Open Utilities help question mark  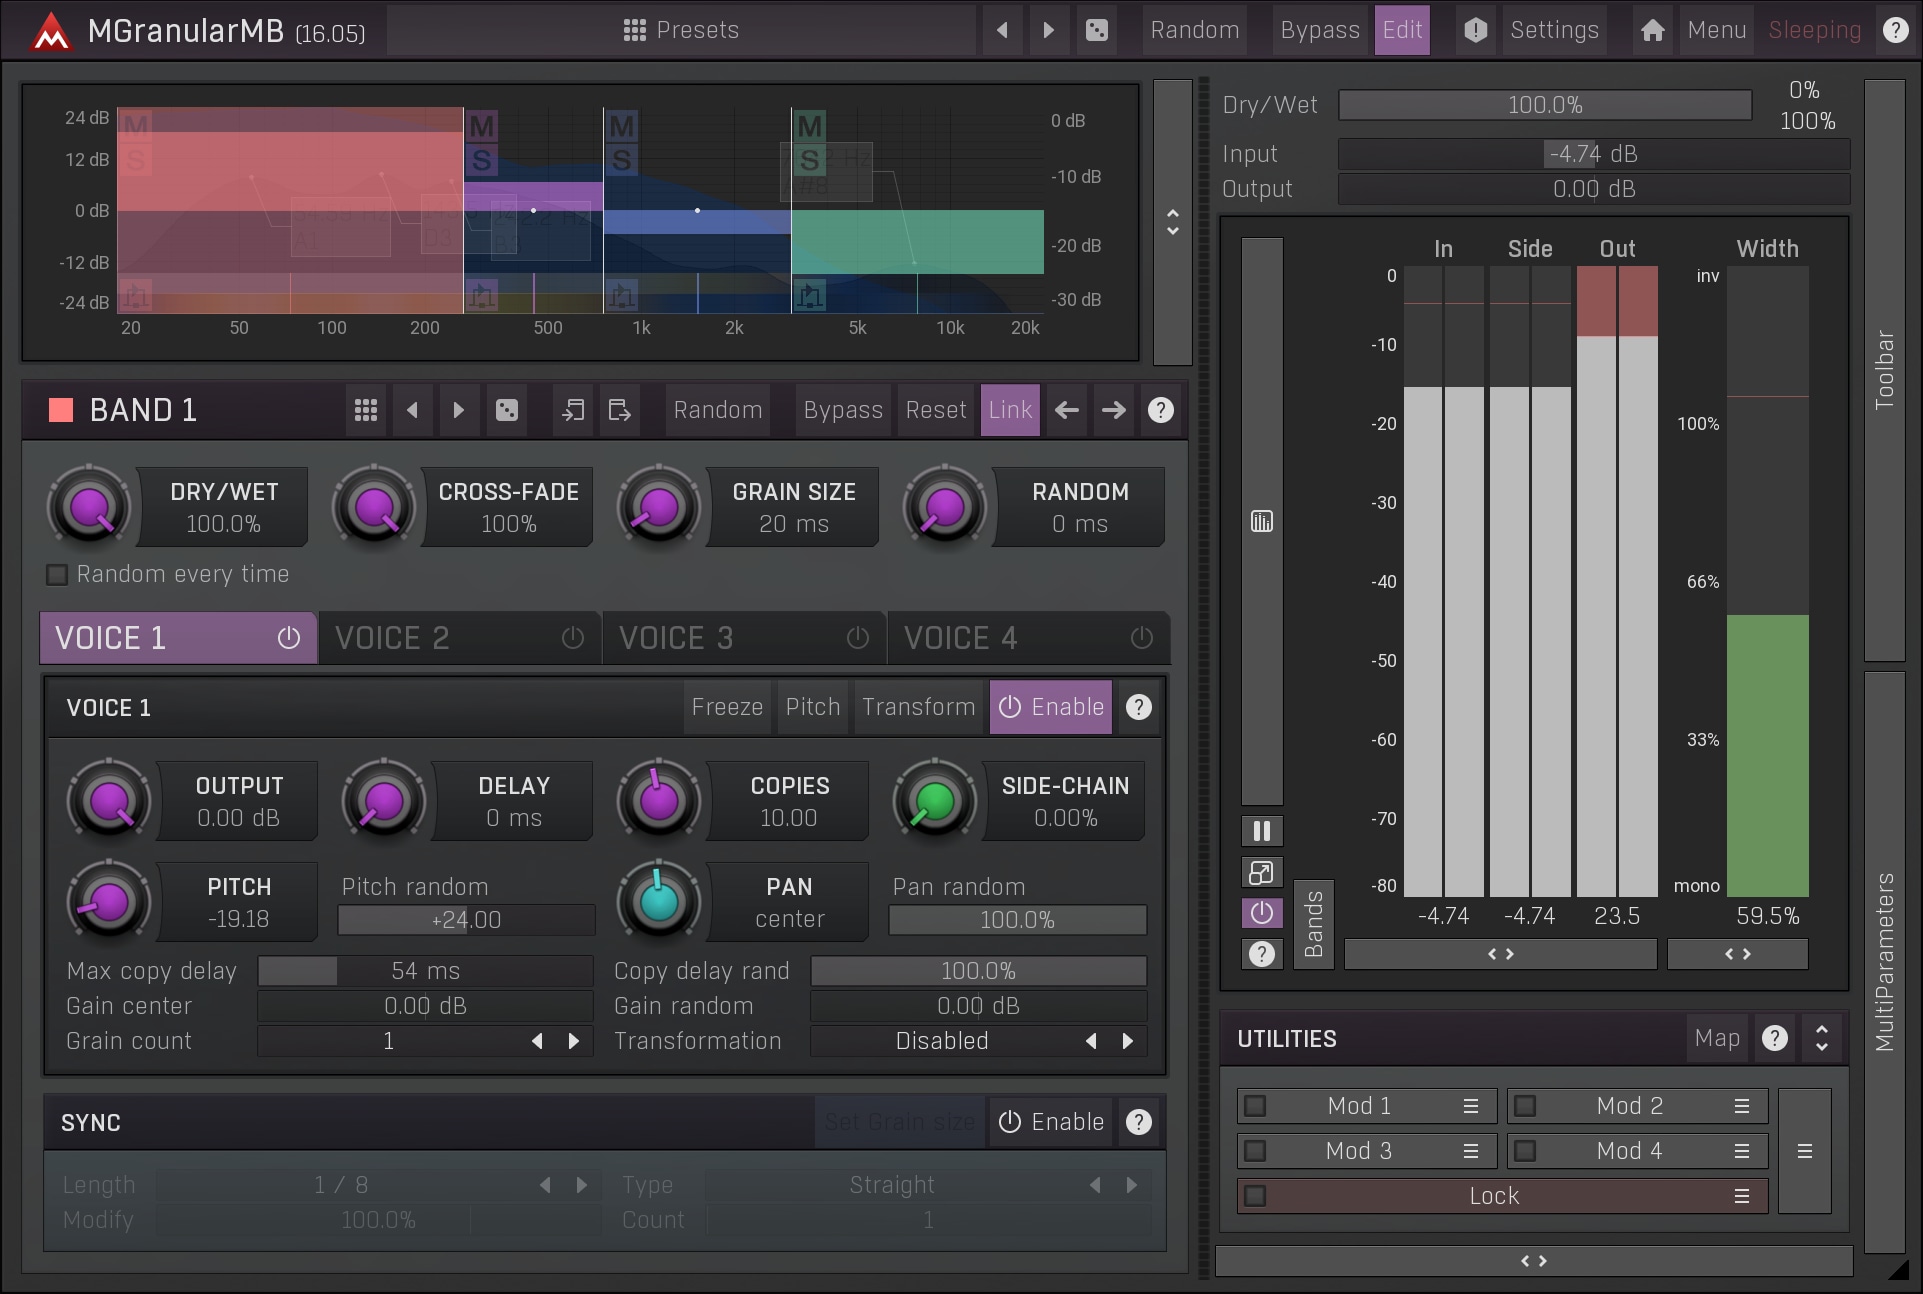[1775, 1038]
